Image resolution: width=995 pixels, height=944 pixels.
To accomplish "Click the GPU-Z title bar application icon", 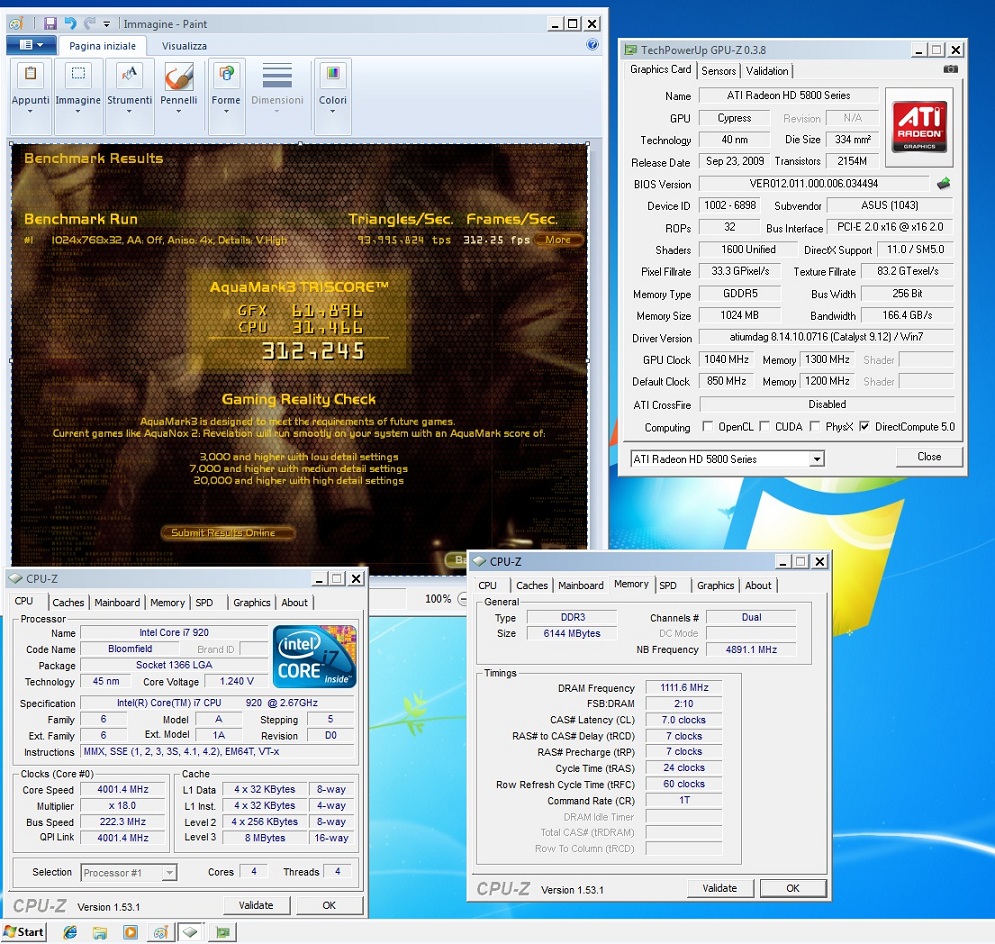I will (630, 49).
